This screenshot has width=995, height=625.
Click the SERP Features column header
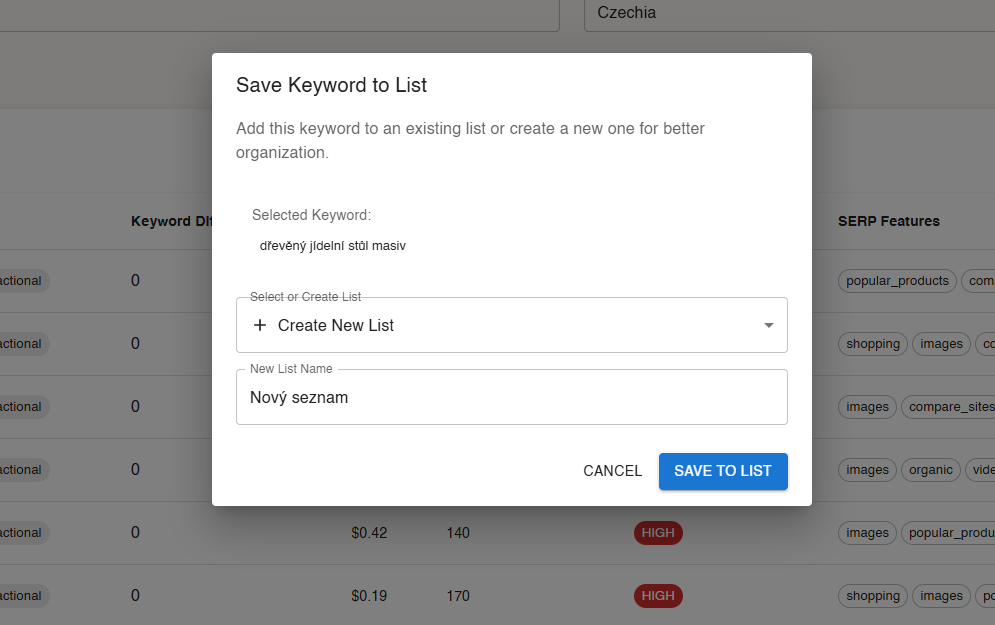click(888, 221)
